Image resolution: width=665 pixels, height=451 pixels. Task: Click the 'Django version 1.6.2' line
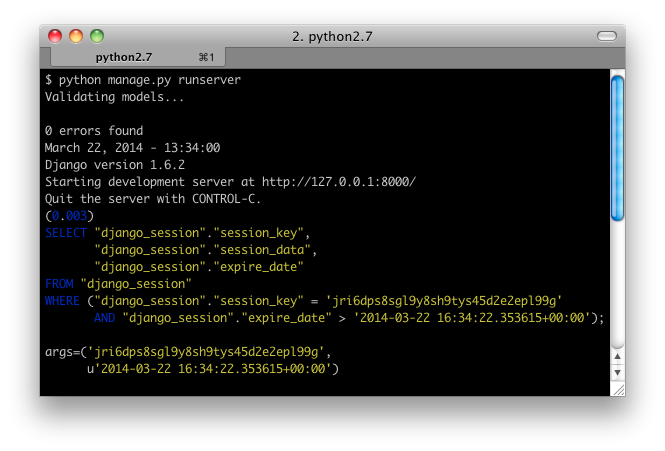(115, 165)
